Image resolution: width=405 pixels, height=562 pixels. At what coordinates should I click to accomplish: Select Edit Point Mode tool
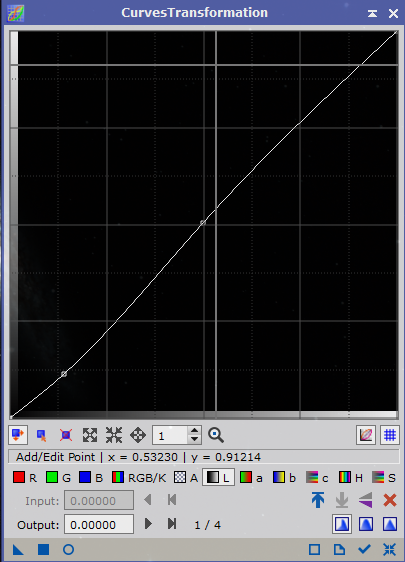point(18,435)
